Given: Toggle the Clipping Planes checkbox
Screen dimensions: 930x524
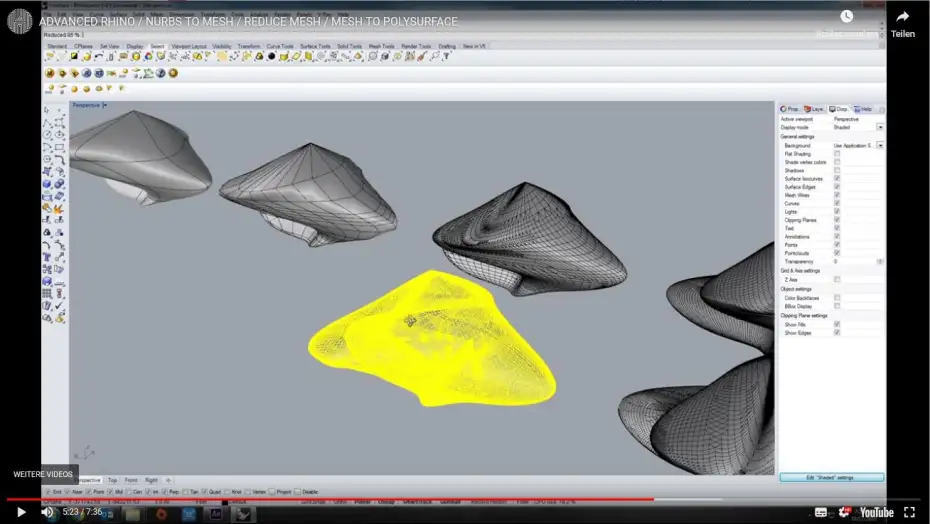Looking at the screenshot, I should pos(837,220).
